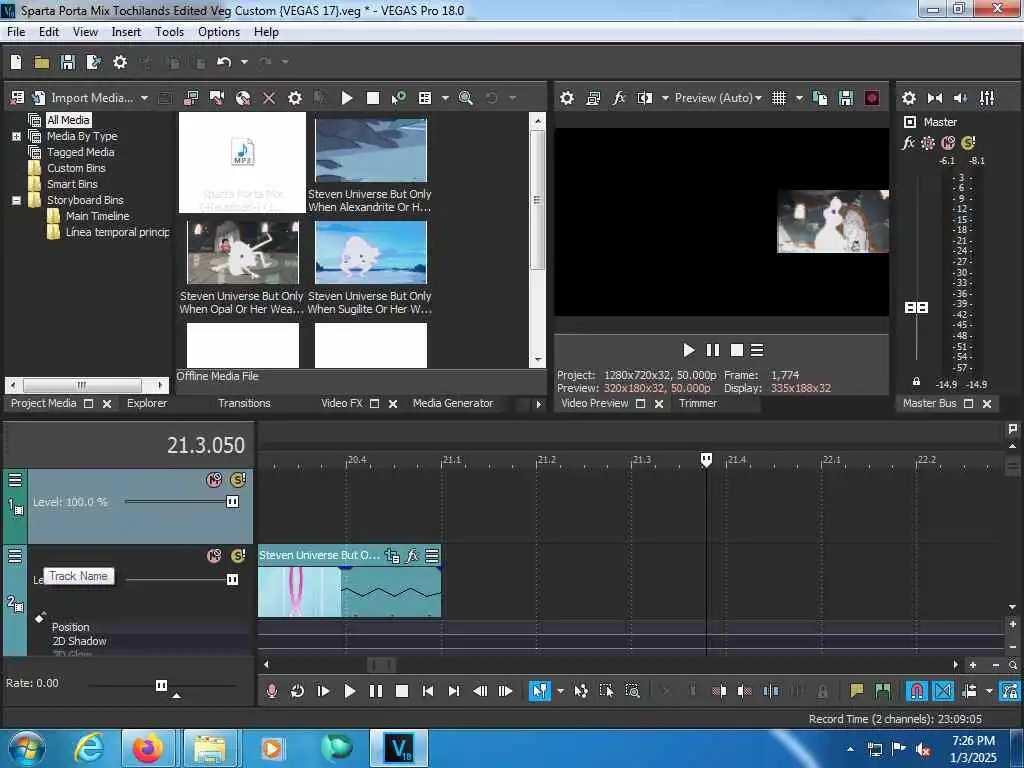Screen dimensions: 1024x768
Task: Solo video track 2
Action: [x=238, y=556]
